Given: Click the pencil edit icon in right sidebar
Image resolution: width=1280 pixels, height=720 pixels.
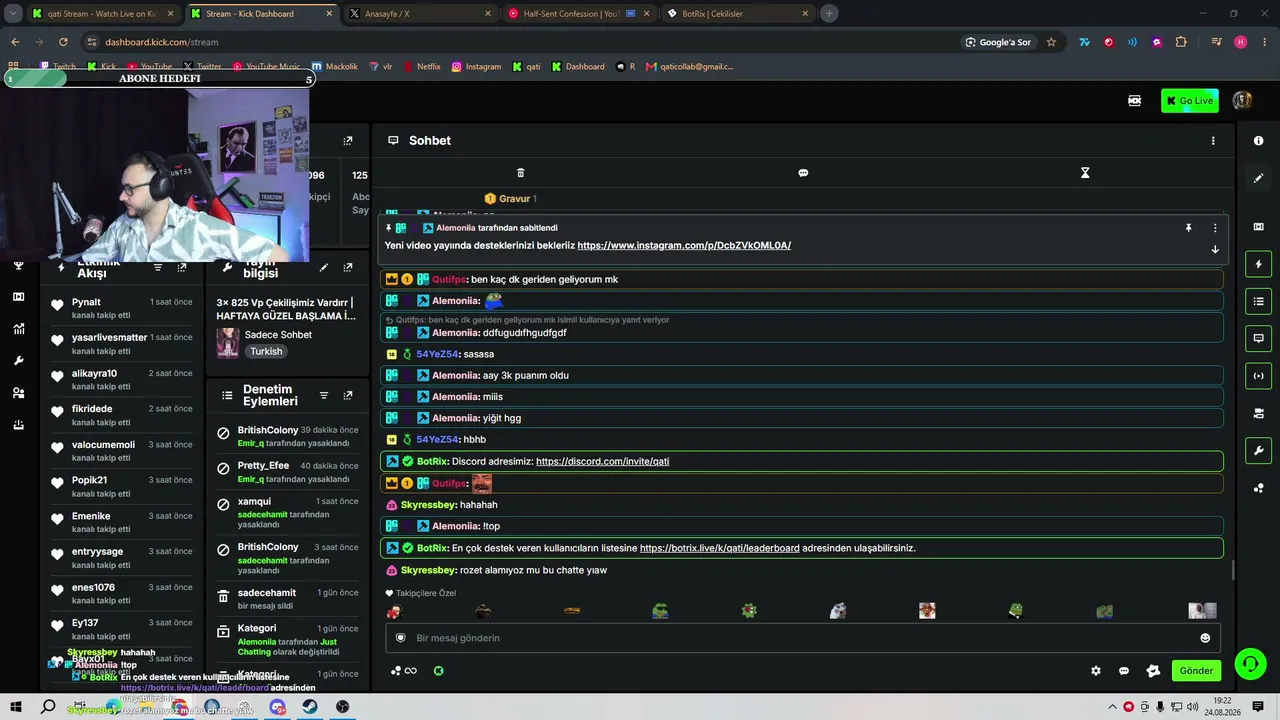Looking at the screenshot, I should click(x=1258, y=178).
